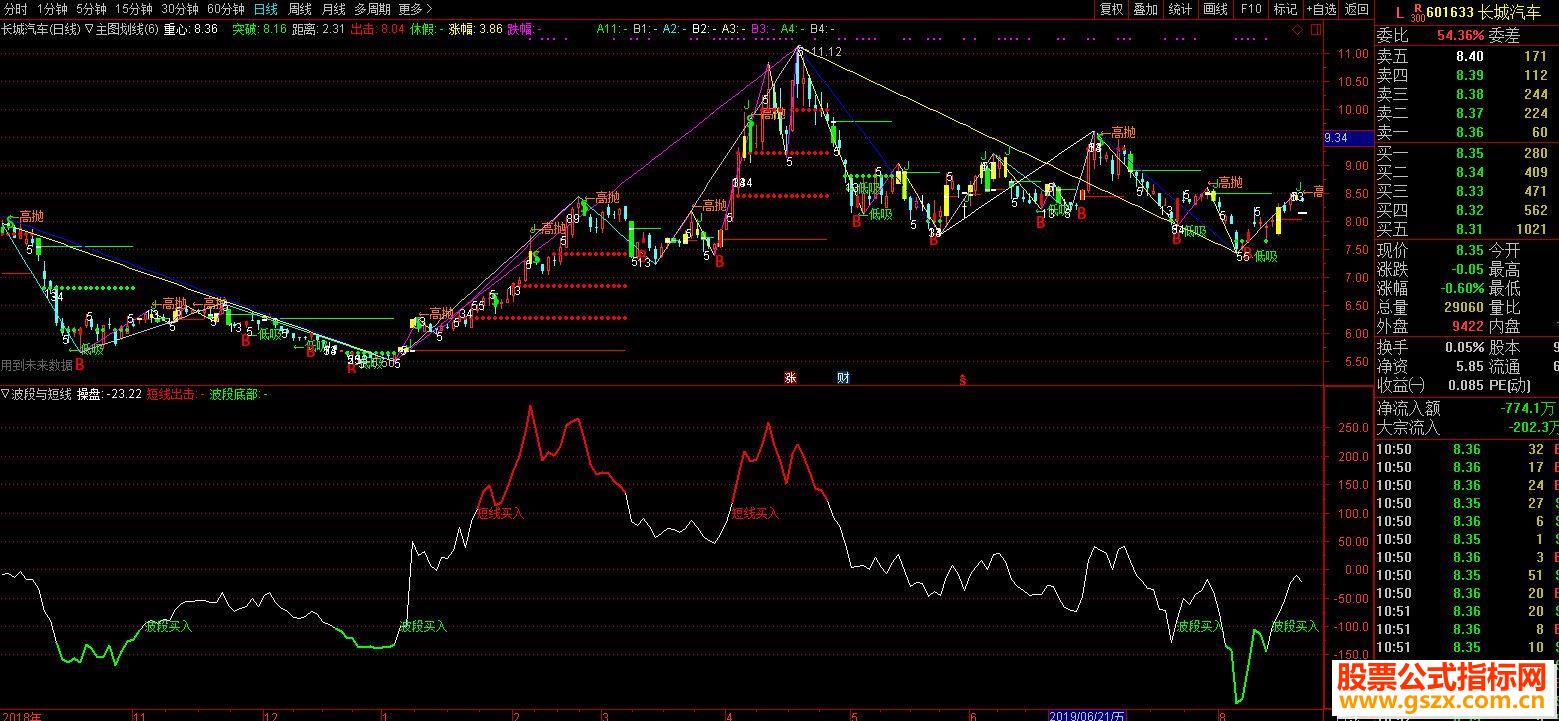
Task: Click the 卖三 price 8.38 row
Action: click(x=1467, y=94)
